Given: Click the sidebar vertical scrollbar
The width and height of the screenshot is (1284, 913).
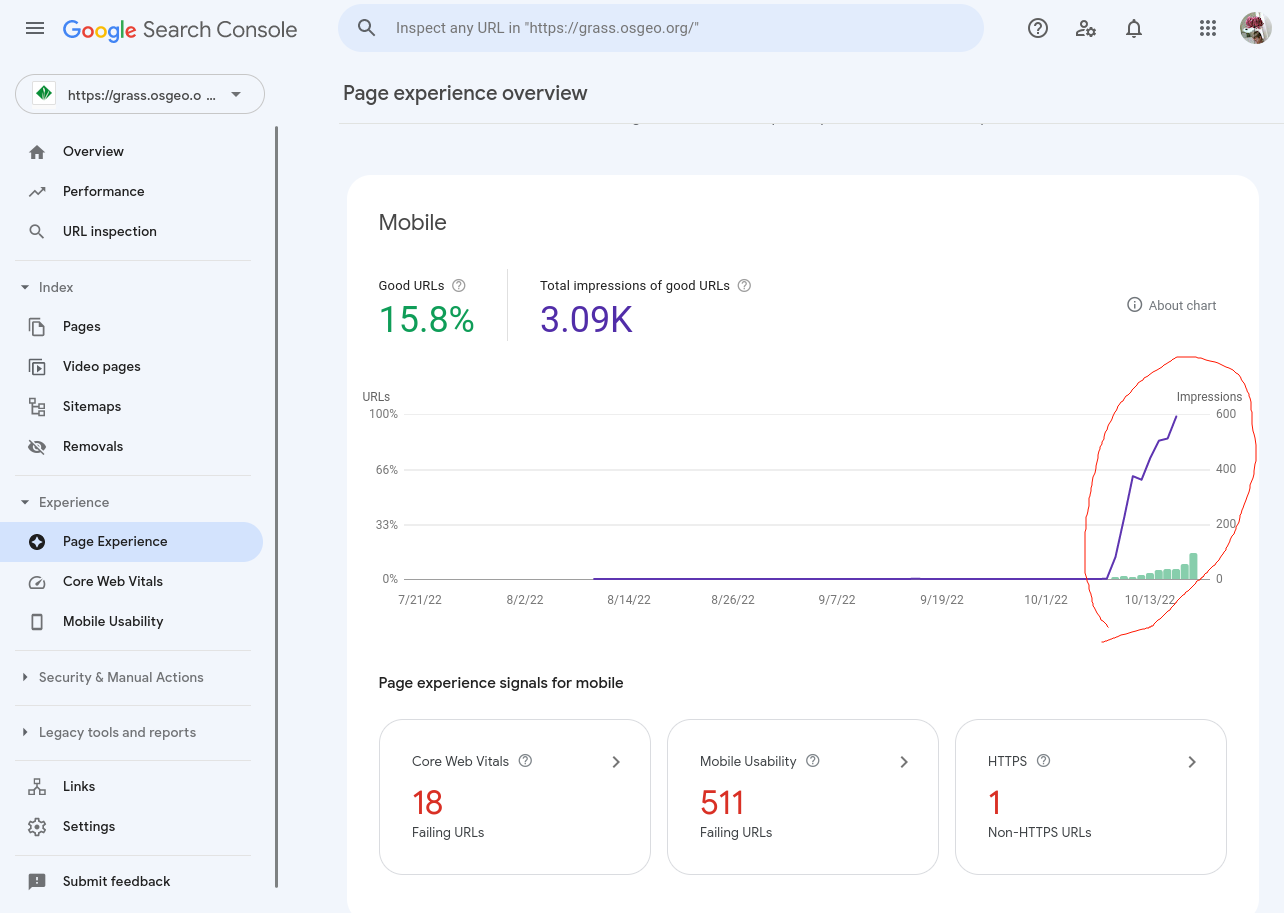Looking at the screenshot, I should click(x=277, y=506).
